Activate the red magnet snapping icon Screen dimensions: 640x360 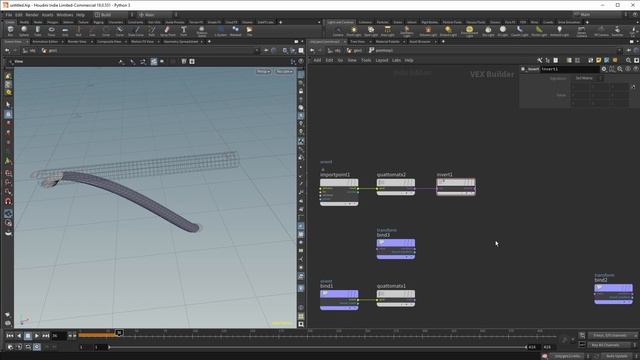[8, 201]
